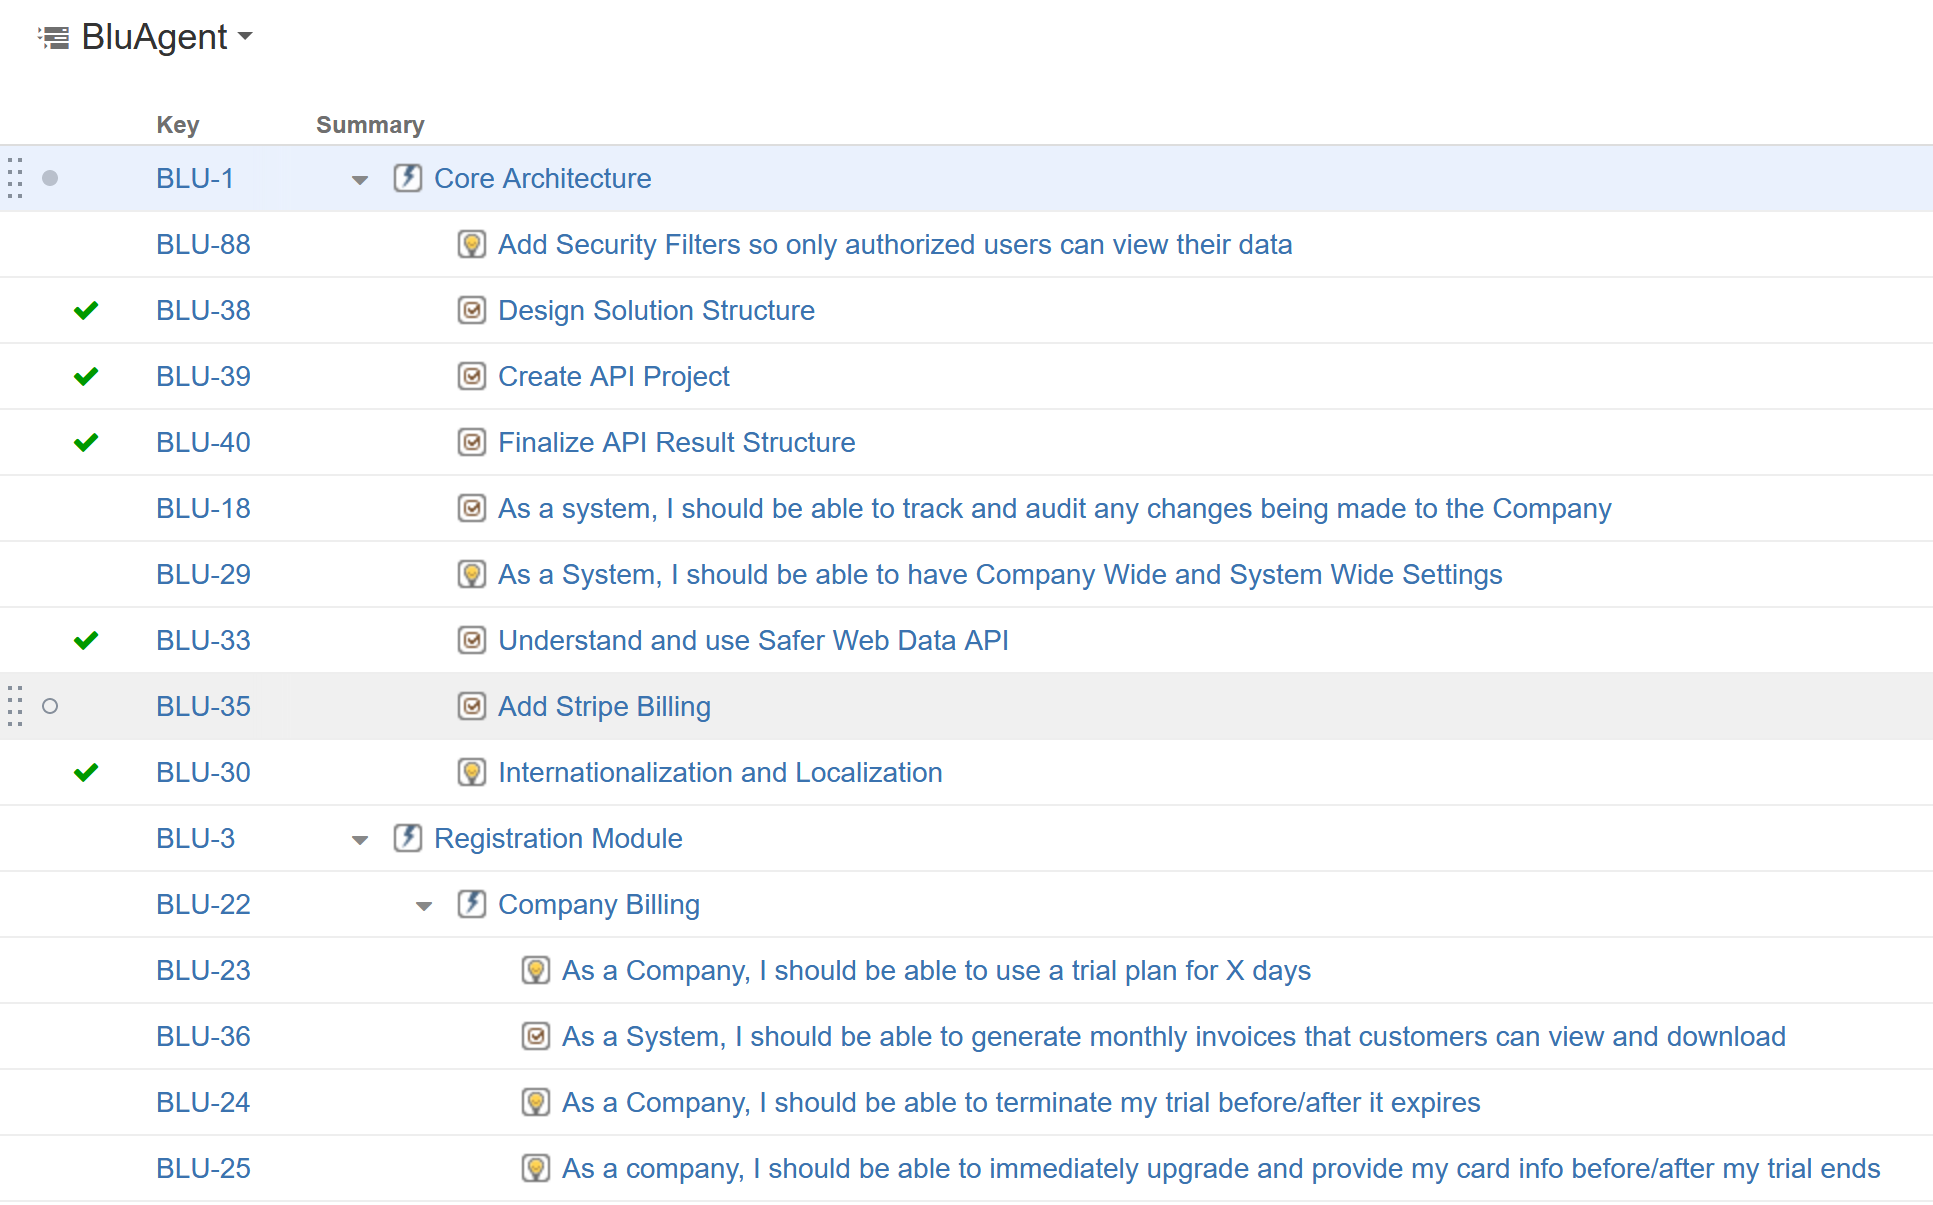Click the task icon on the BLU-18 row
Image resolution: width=1933 pixels, height=1205 pixels.
471,508
